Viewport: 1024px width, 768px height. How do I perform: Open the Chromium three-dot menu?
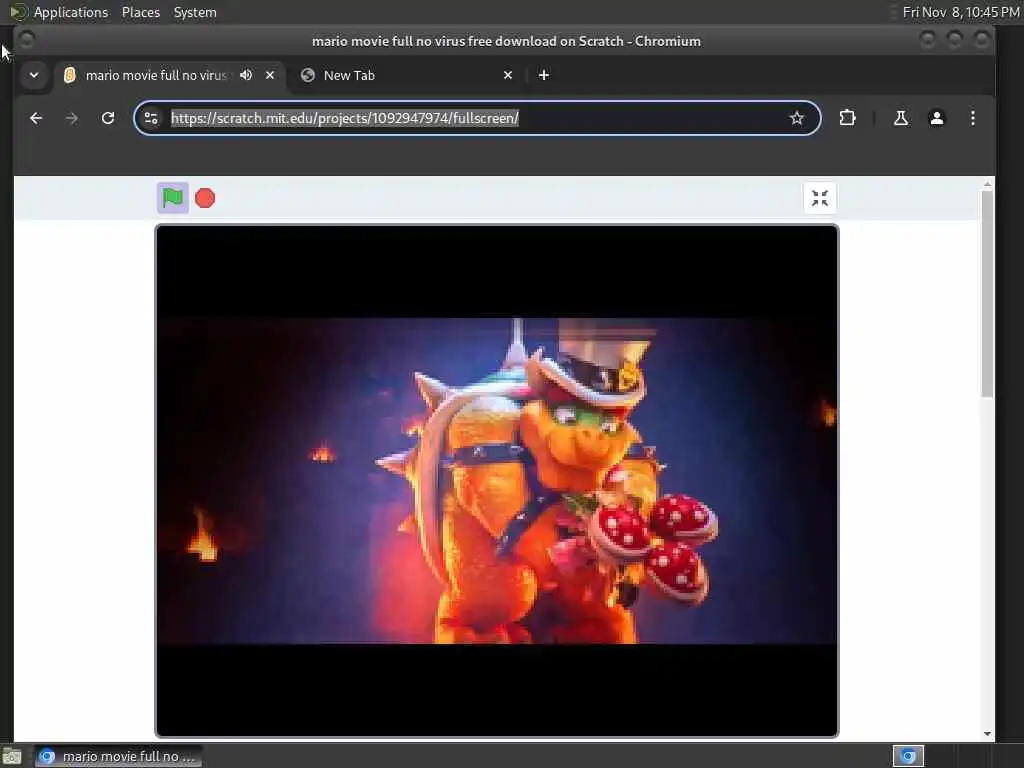coord(972,118)
